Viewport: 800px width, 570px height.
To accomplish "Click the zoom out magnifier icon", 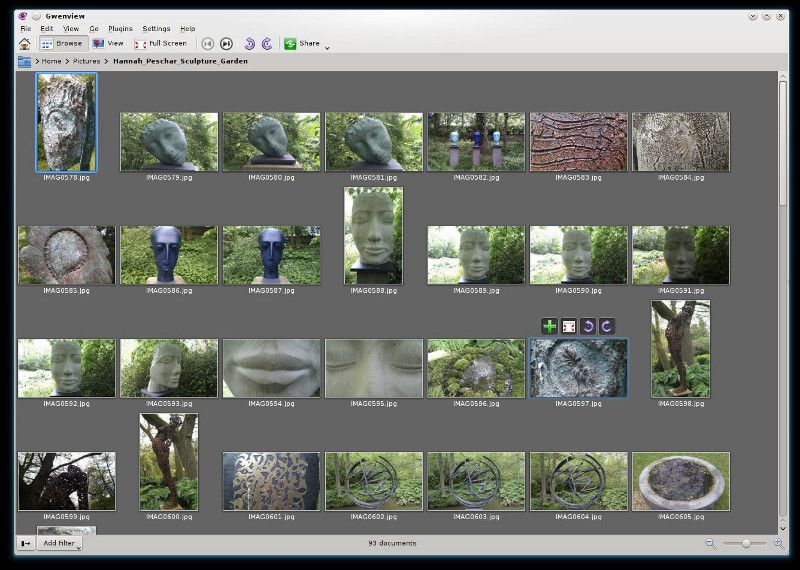I will (x=710, y=543).
